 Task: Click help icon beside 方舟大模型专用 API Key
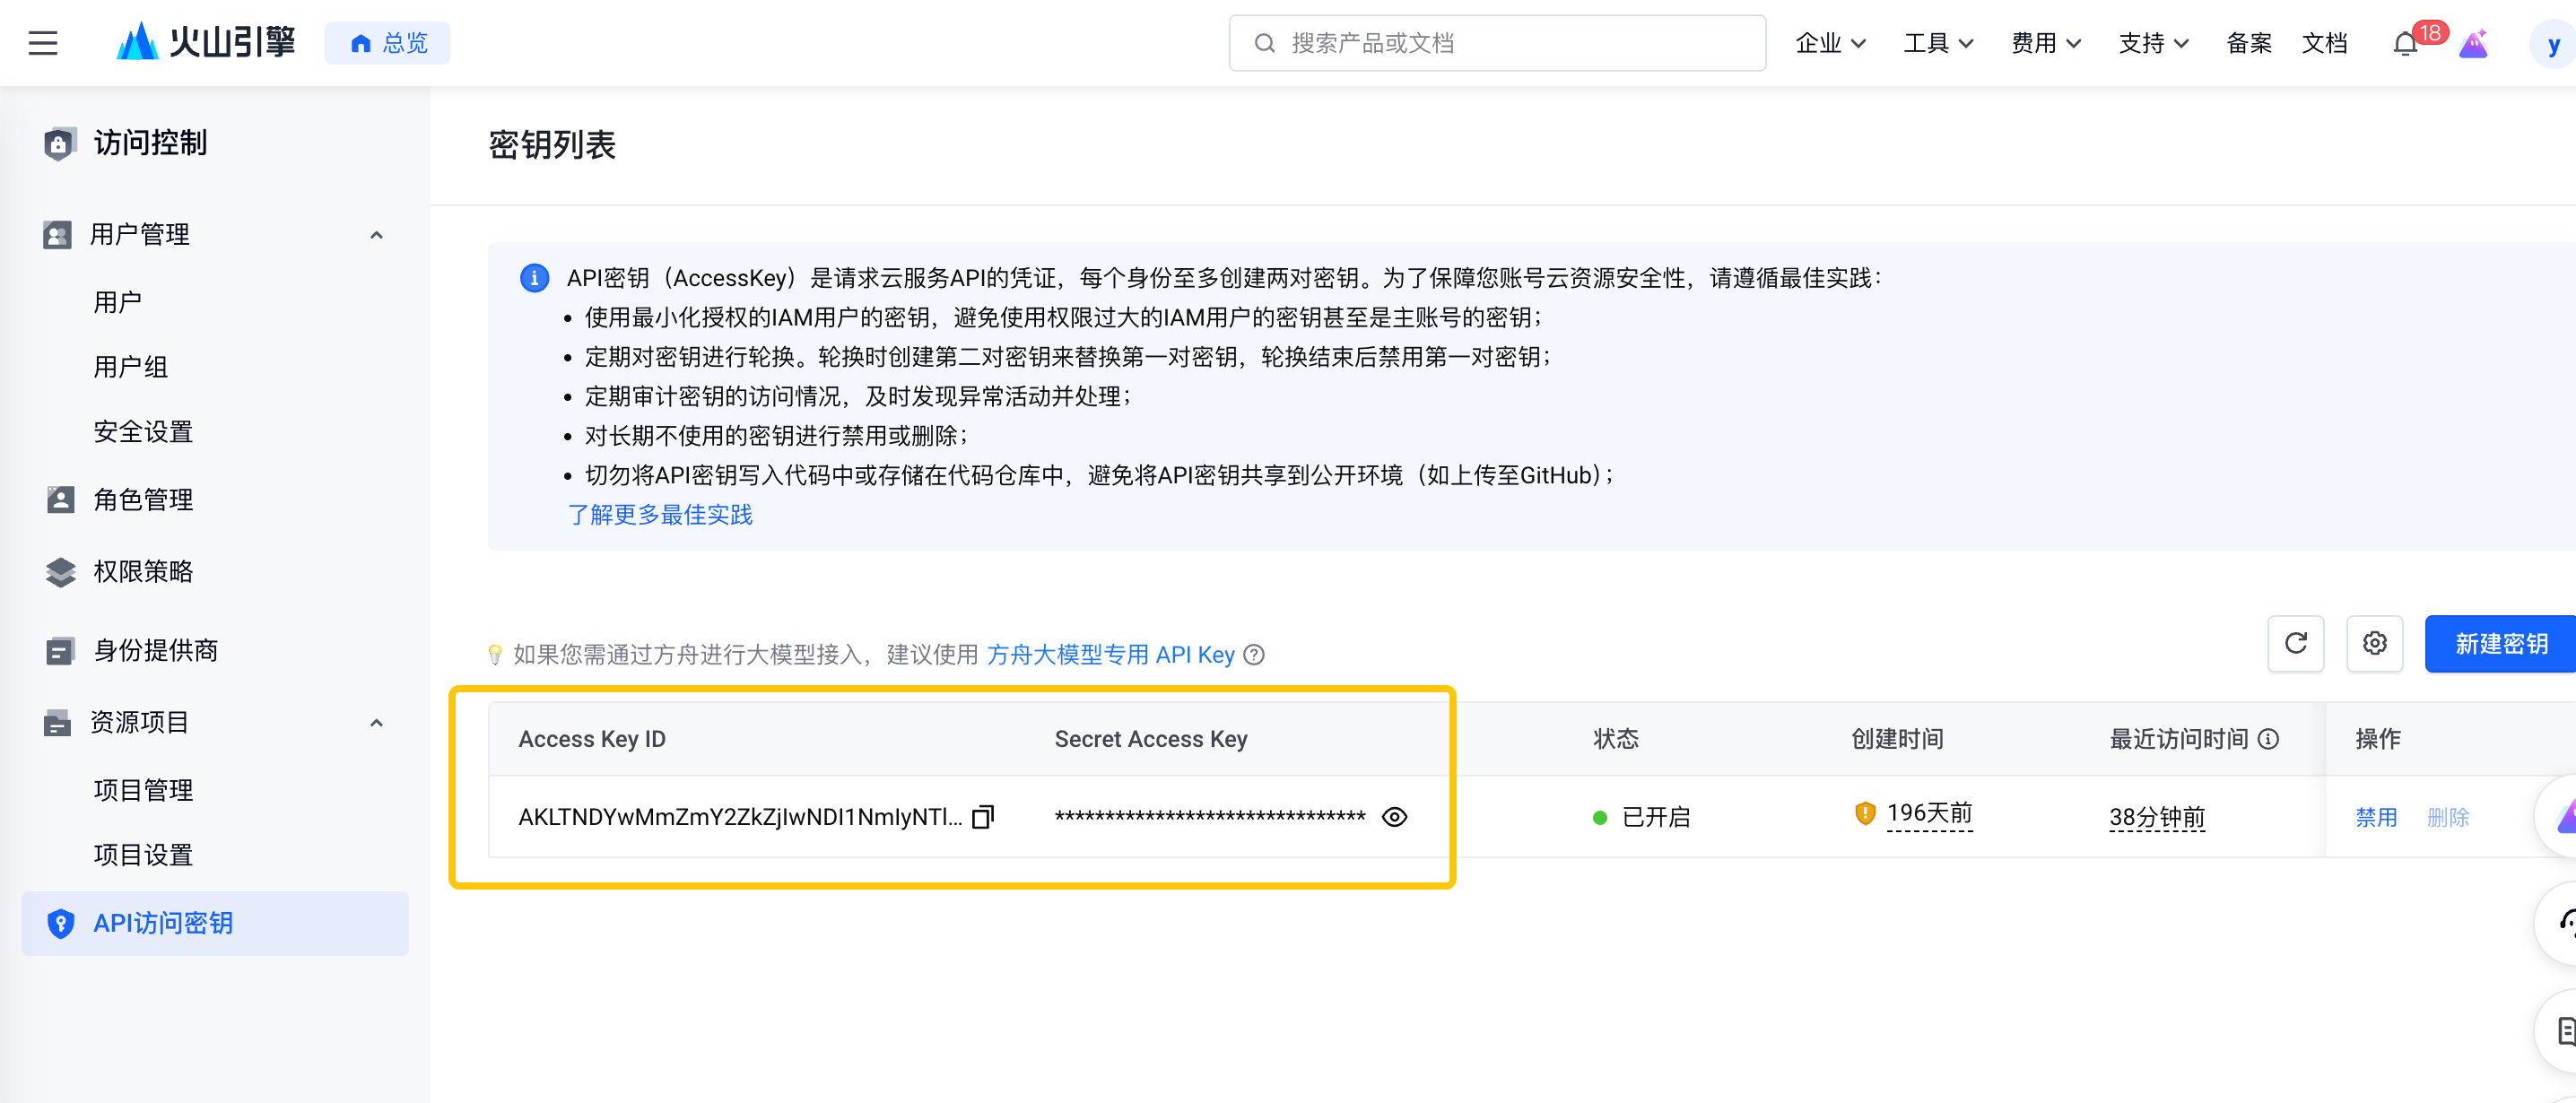1254,655
